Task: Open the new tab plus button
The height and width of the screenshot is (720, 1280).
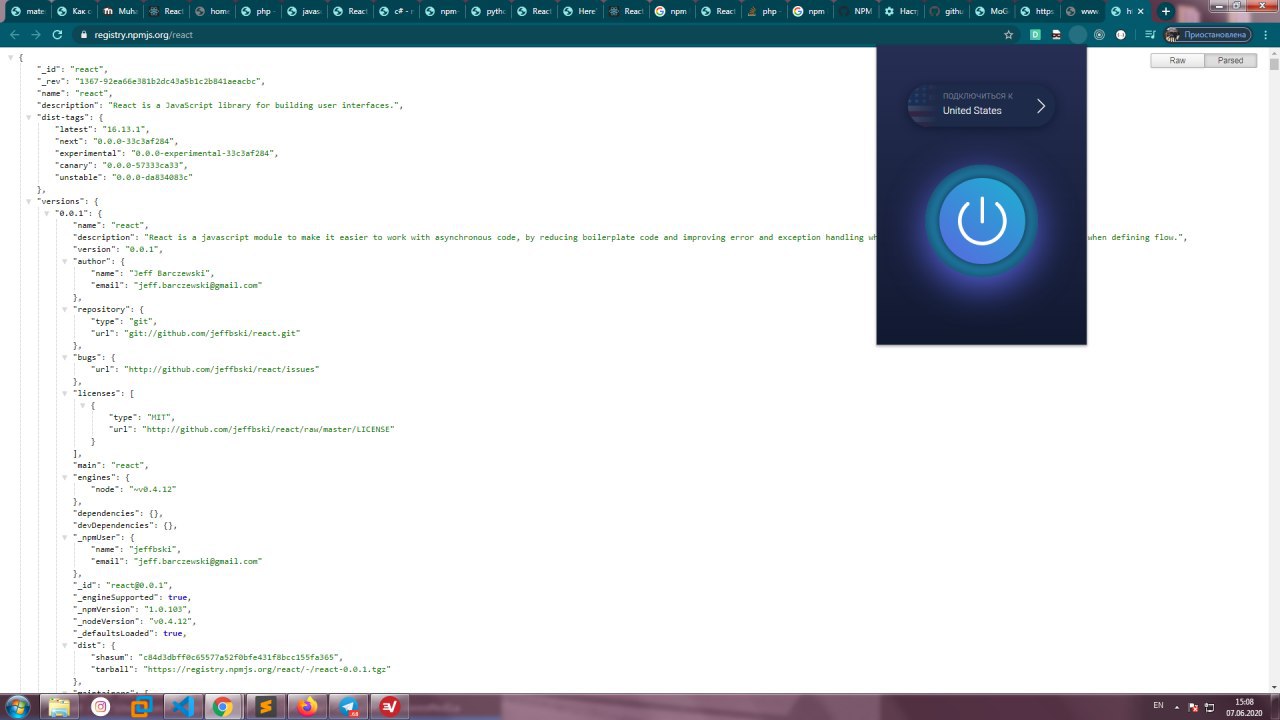Action: point(1165,11)
